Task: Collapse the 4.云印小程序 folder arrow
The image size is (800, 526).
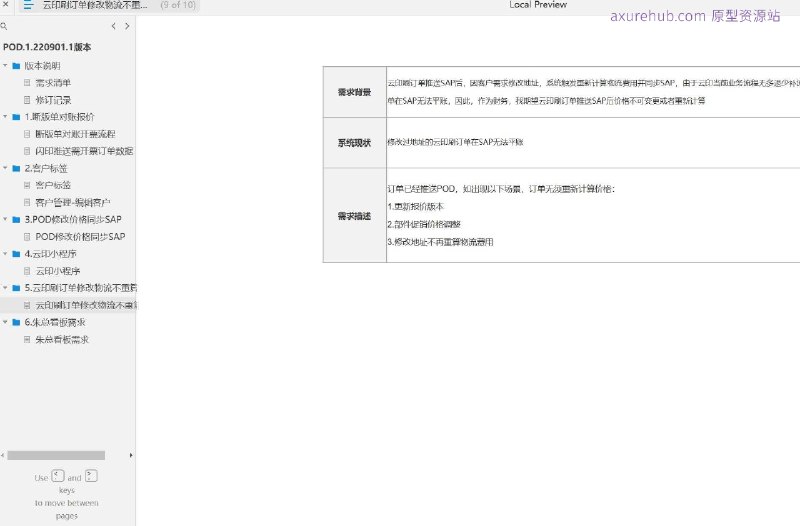Action: click(5, 254)
